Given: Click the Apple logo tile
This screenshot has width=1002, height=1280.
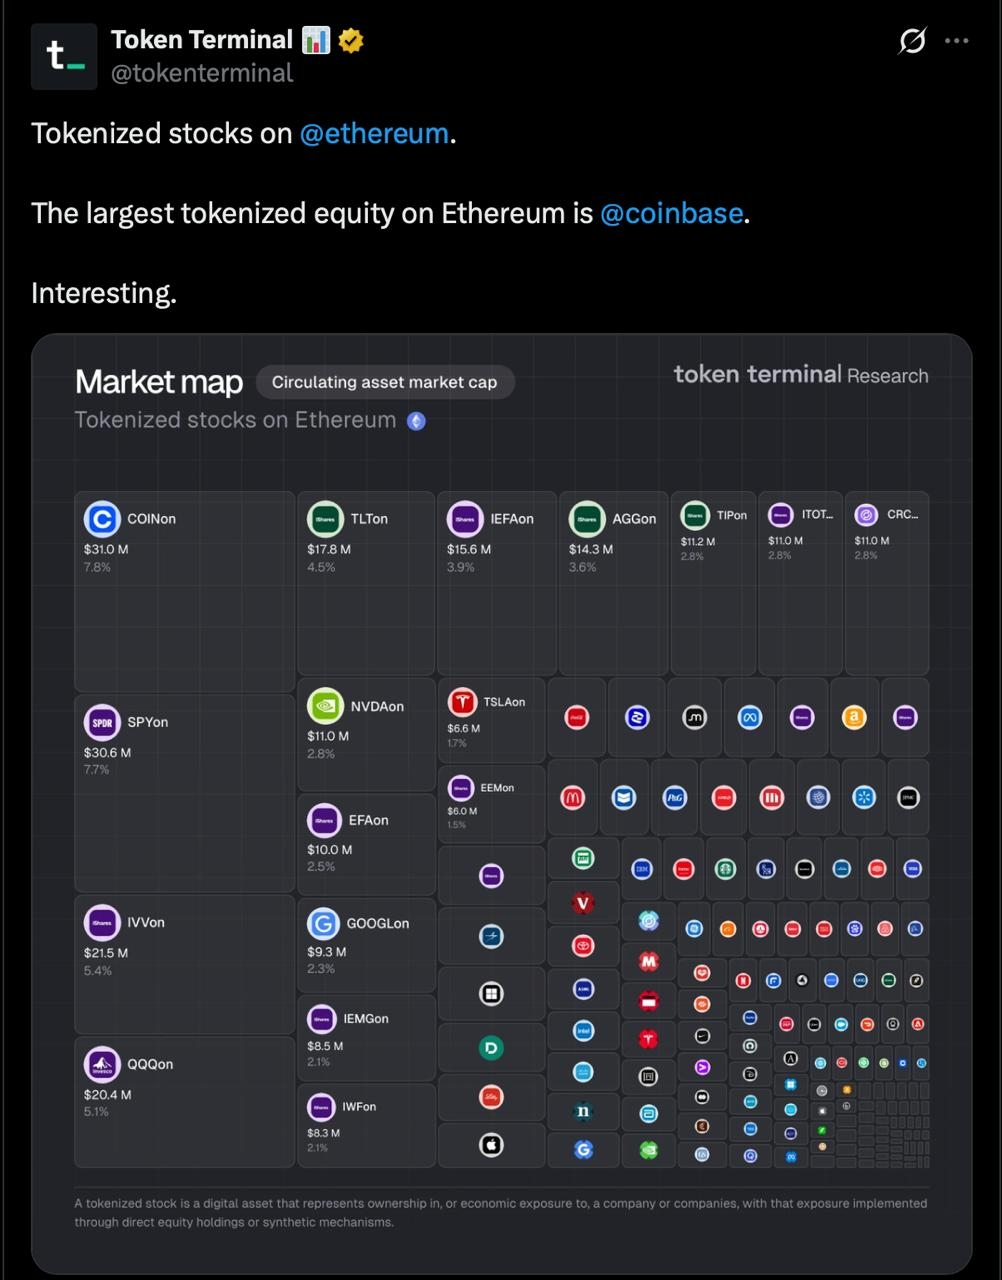Looking at the screenshot, I should coord(491,1145).
